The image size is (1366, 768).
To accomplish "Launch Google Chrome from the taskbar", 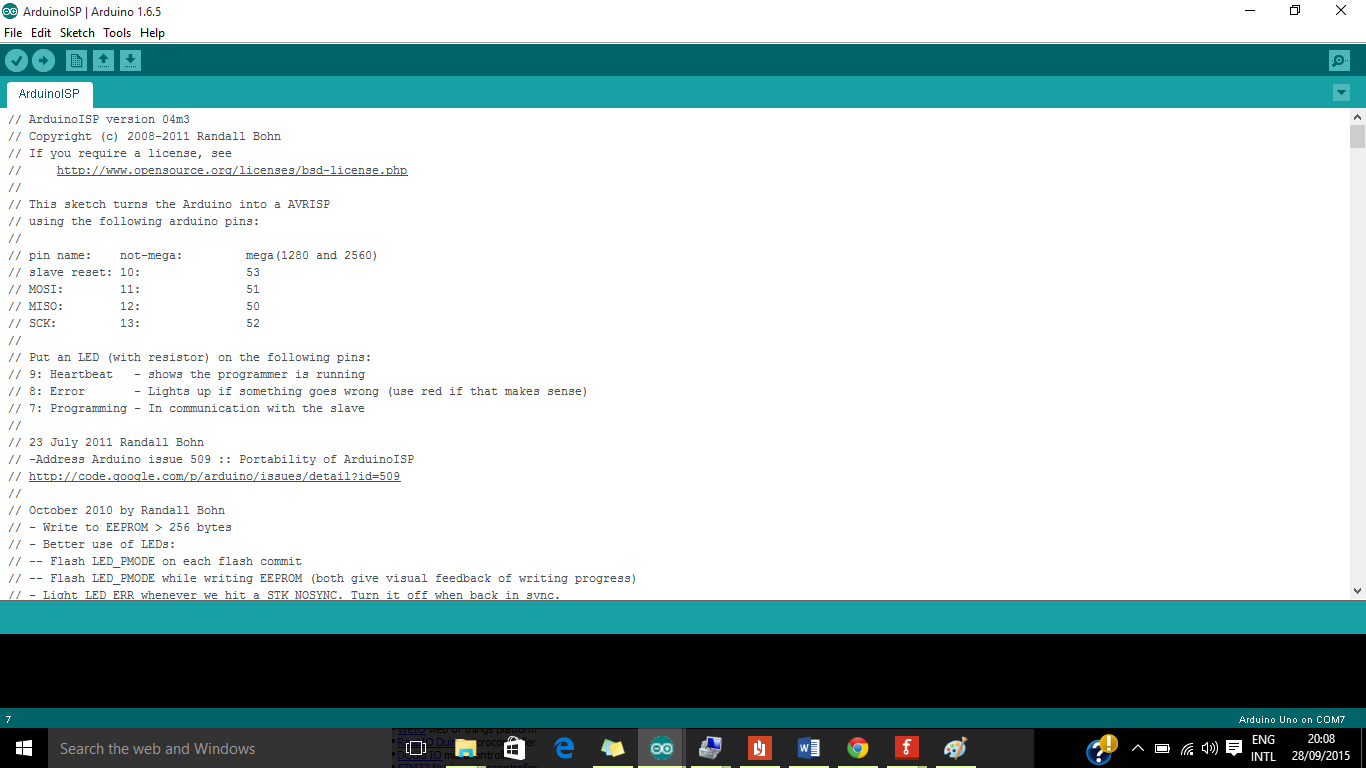I will (858, 748).
